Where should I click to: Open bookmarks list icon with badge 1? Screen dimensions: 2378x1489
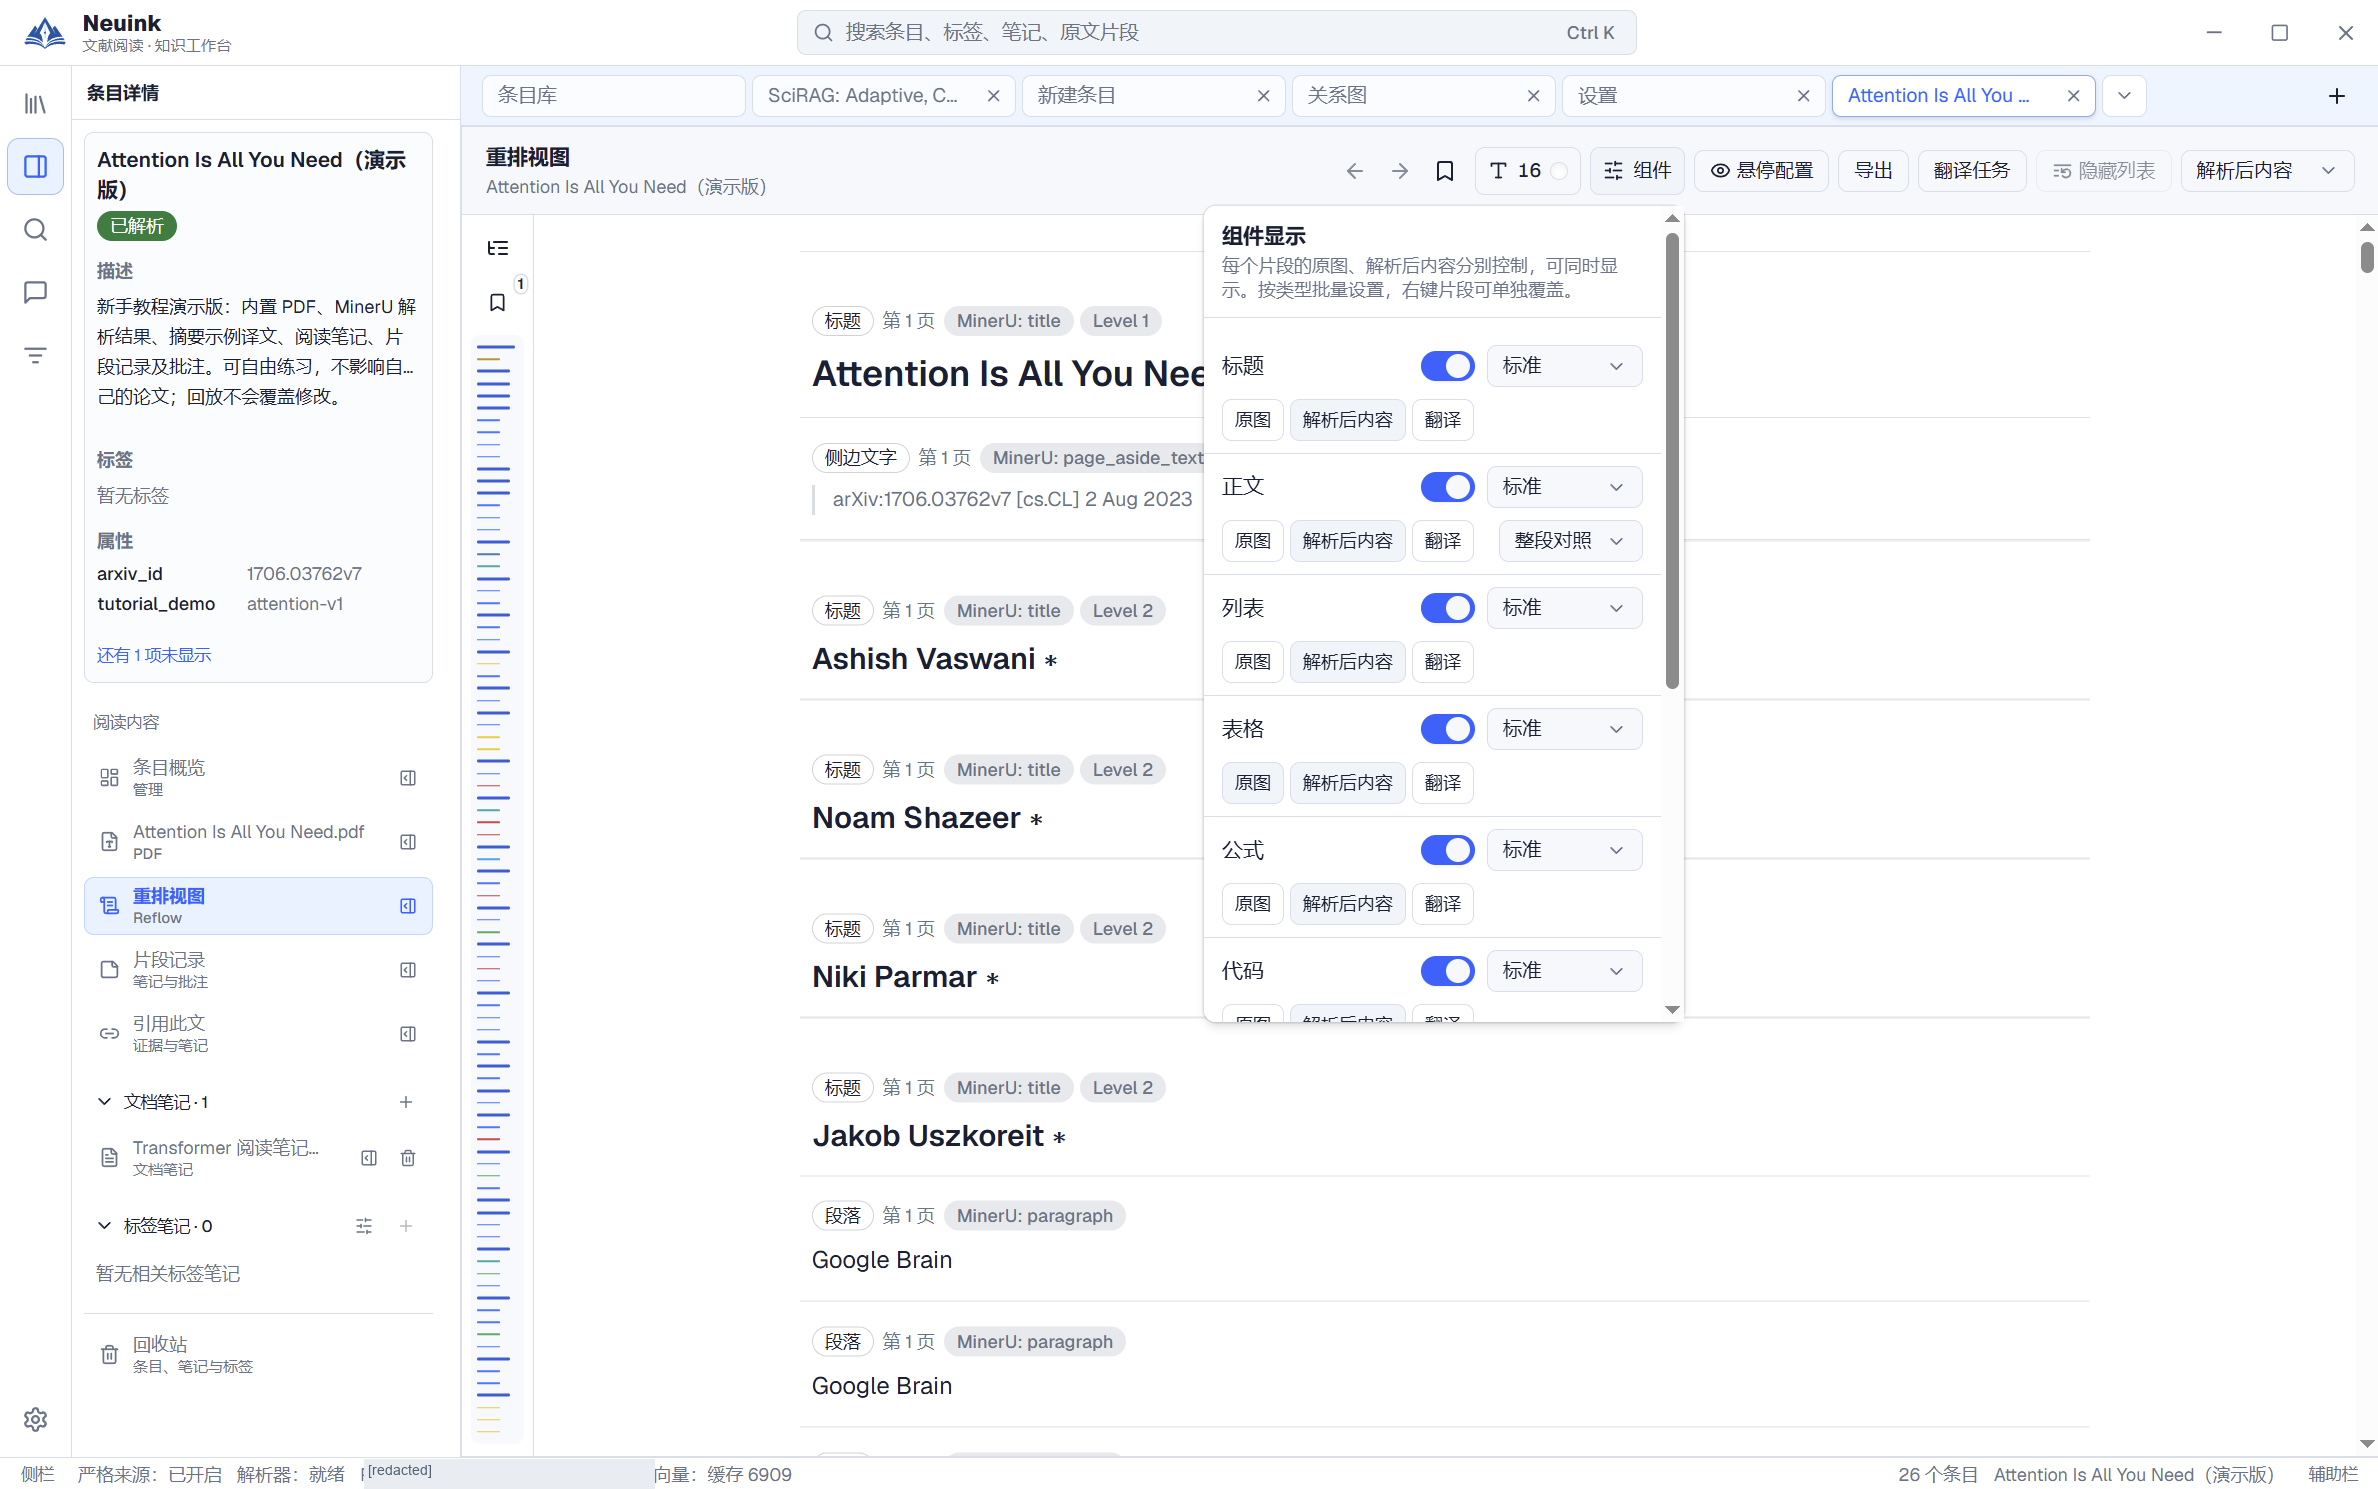pos(497,302)
